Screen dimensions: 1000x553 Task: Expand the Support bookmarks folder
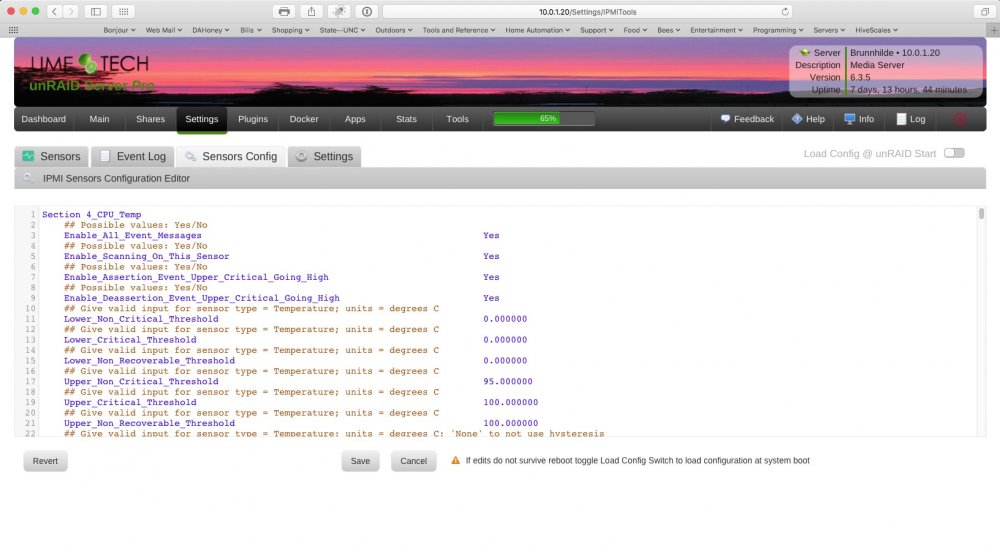[x=596, y=30]
